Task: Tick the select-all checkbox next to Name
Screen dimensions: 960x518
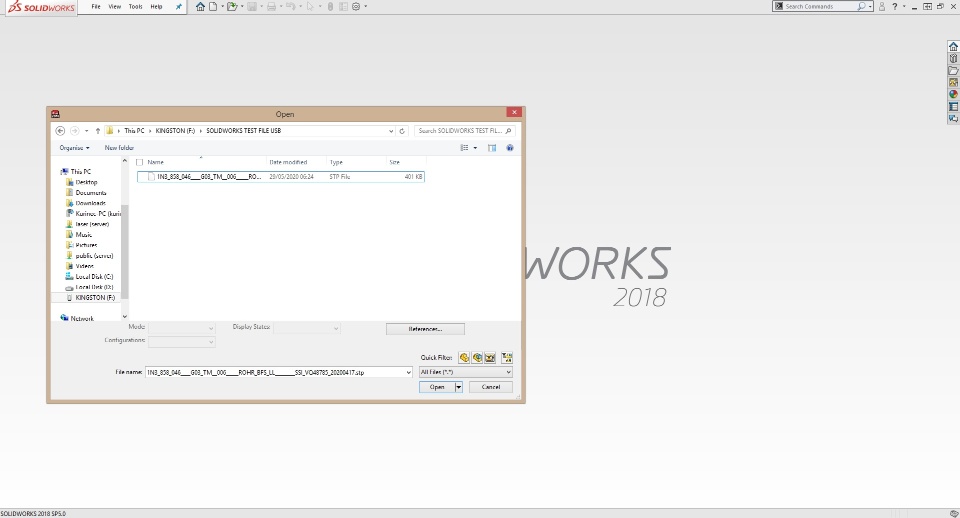Action: 140,162
